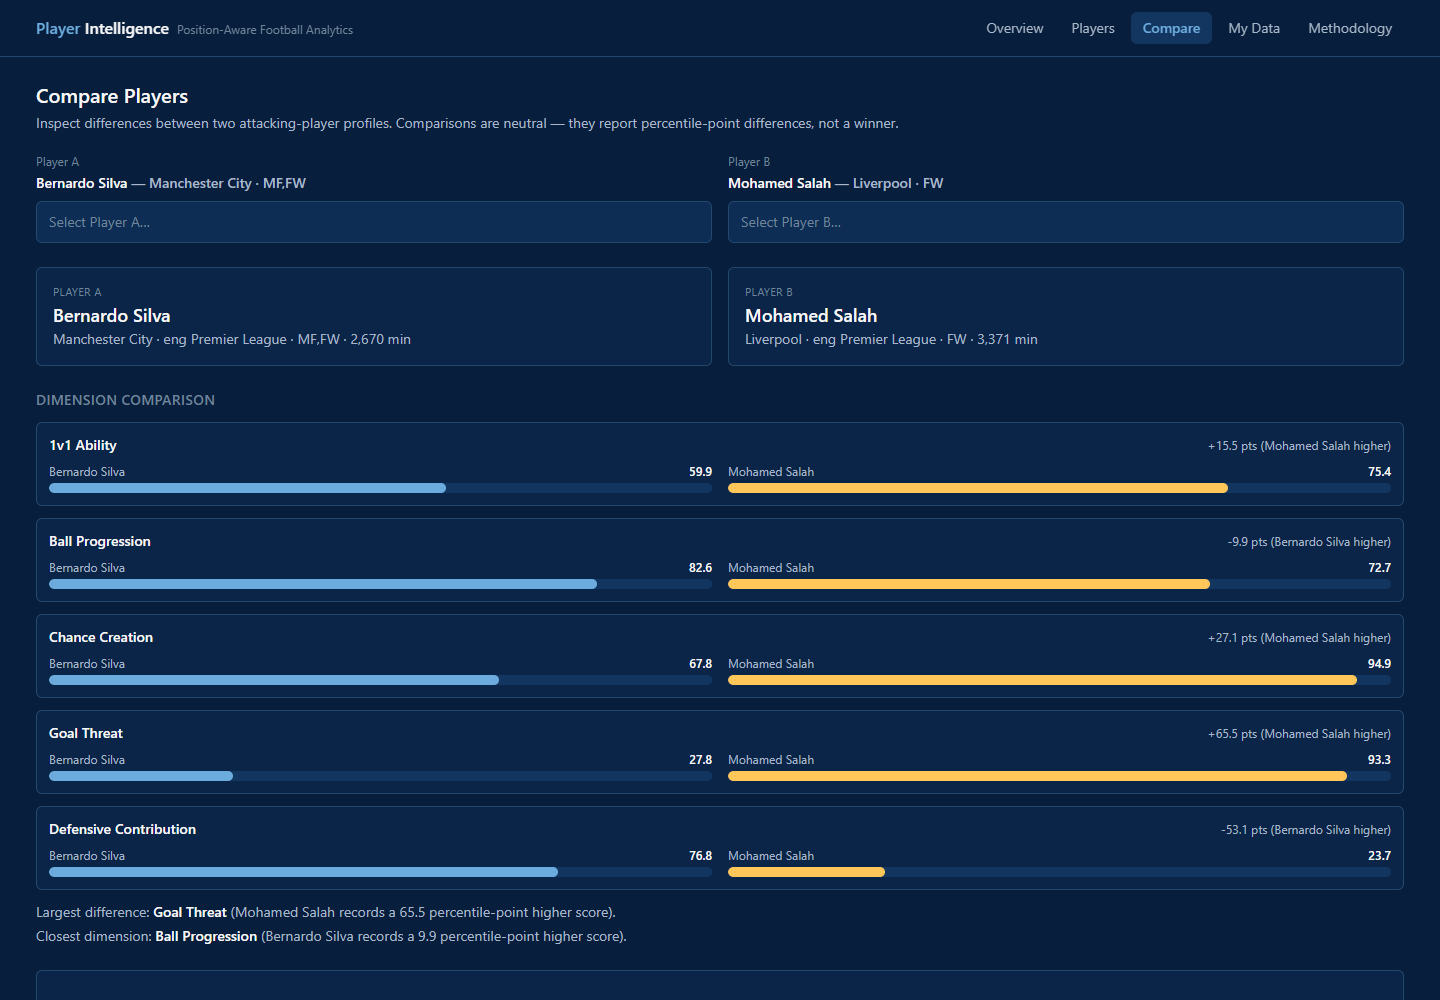Open the Select Player B dropdown
This screenshot has height=1000, width=1440.
[x=1066, y=222]
